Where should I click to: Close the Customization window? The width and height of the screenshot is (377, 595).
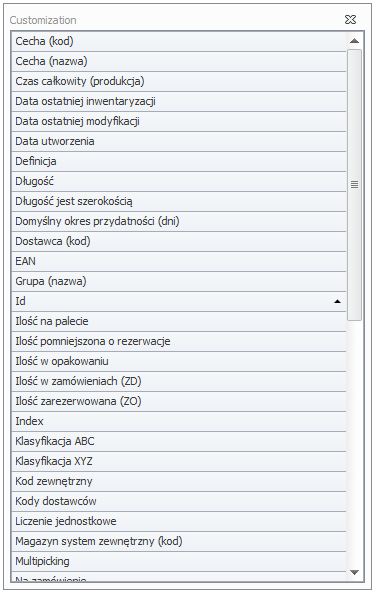pos(350,19)
